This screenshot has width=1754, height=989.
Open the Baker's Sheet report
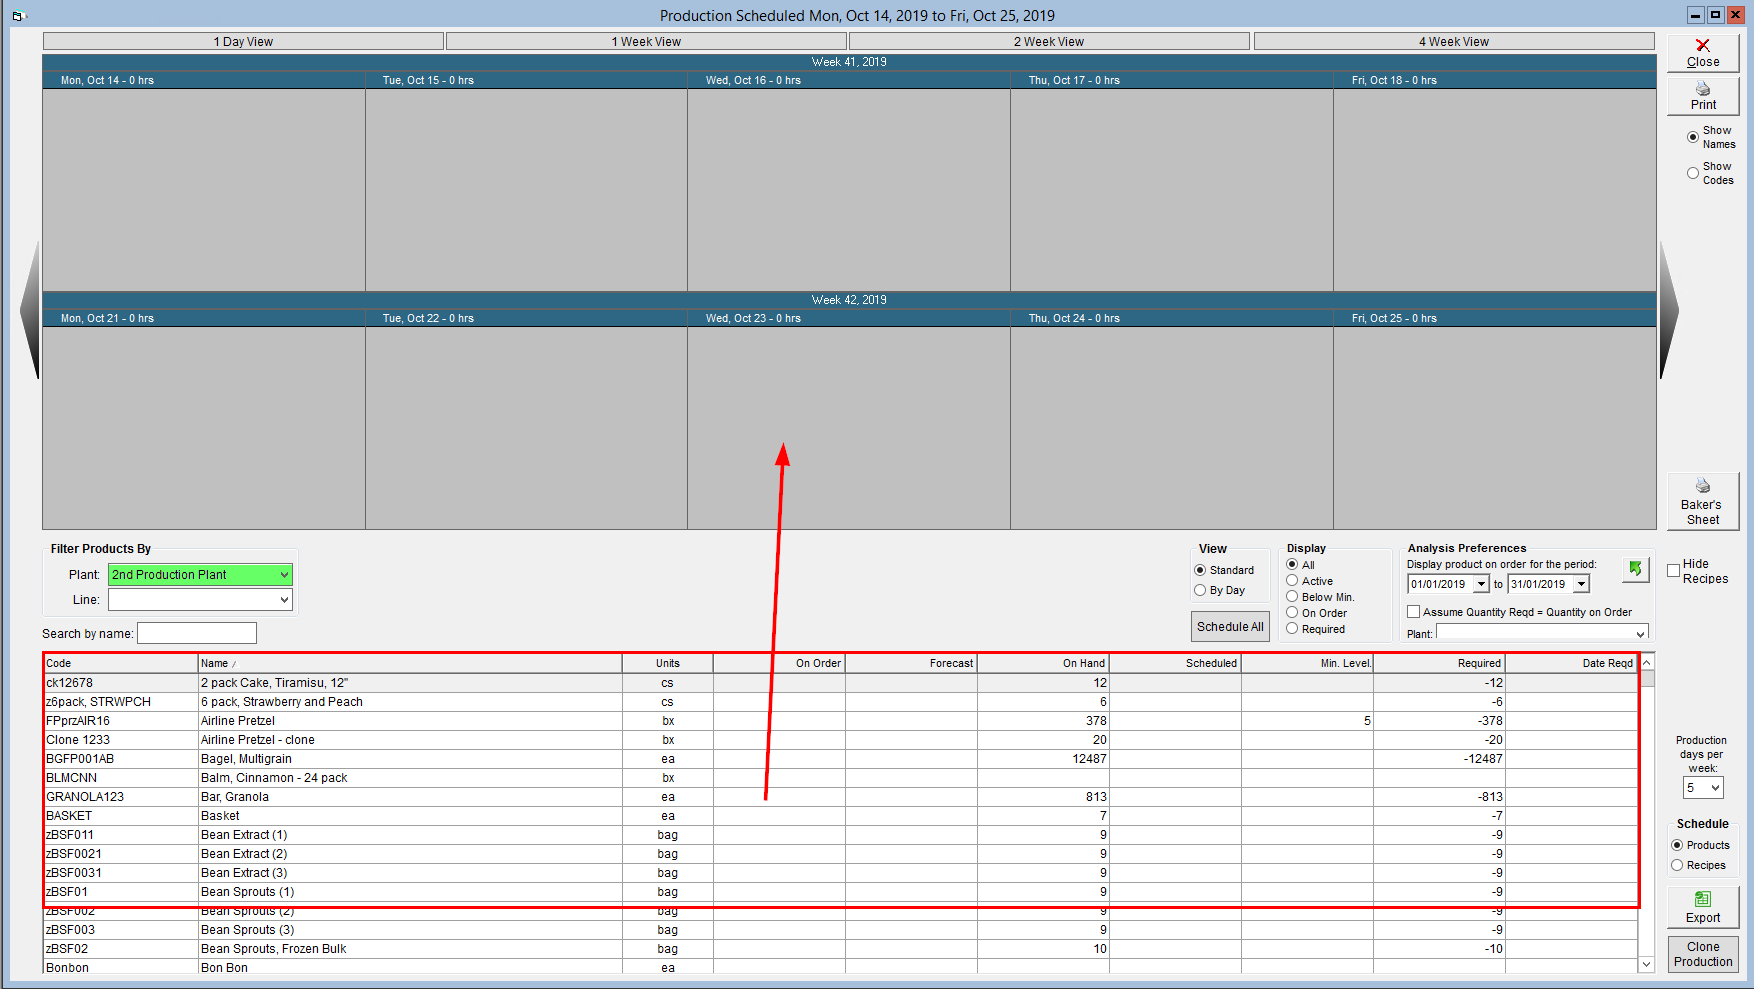click(x=1703, y=501)
